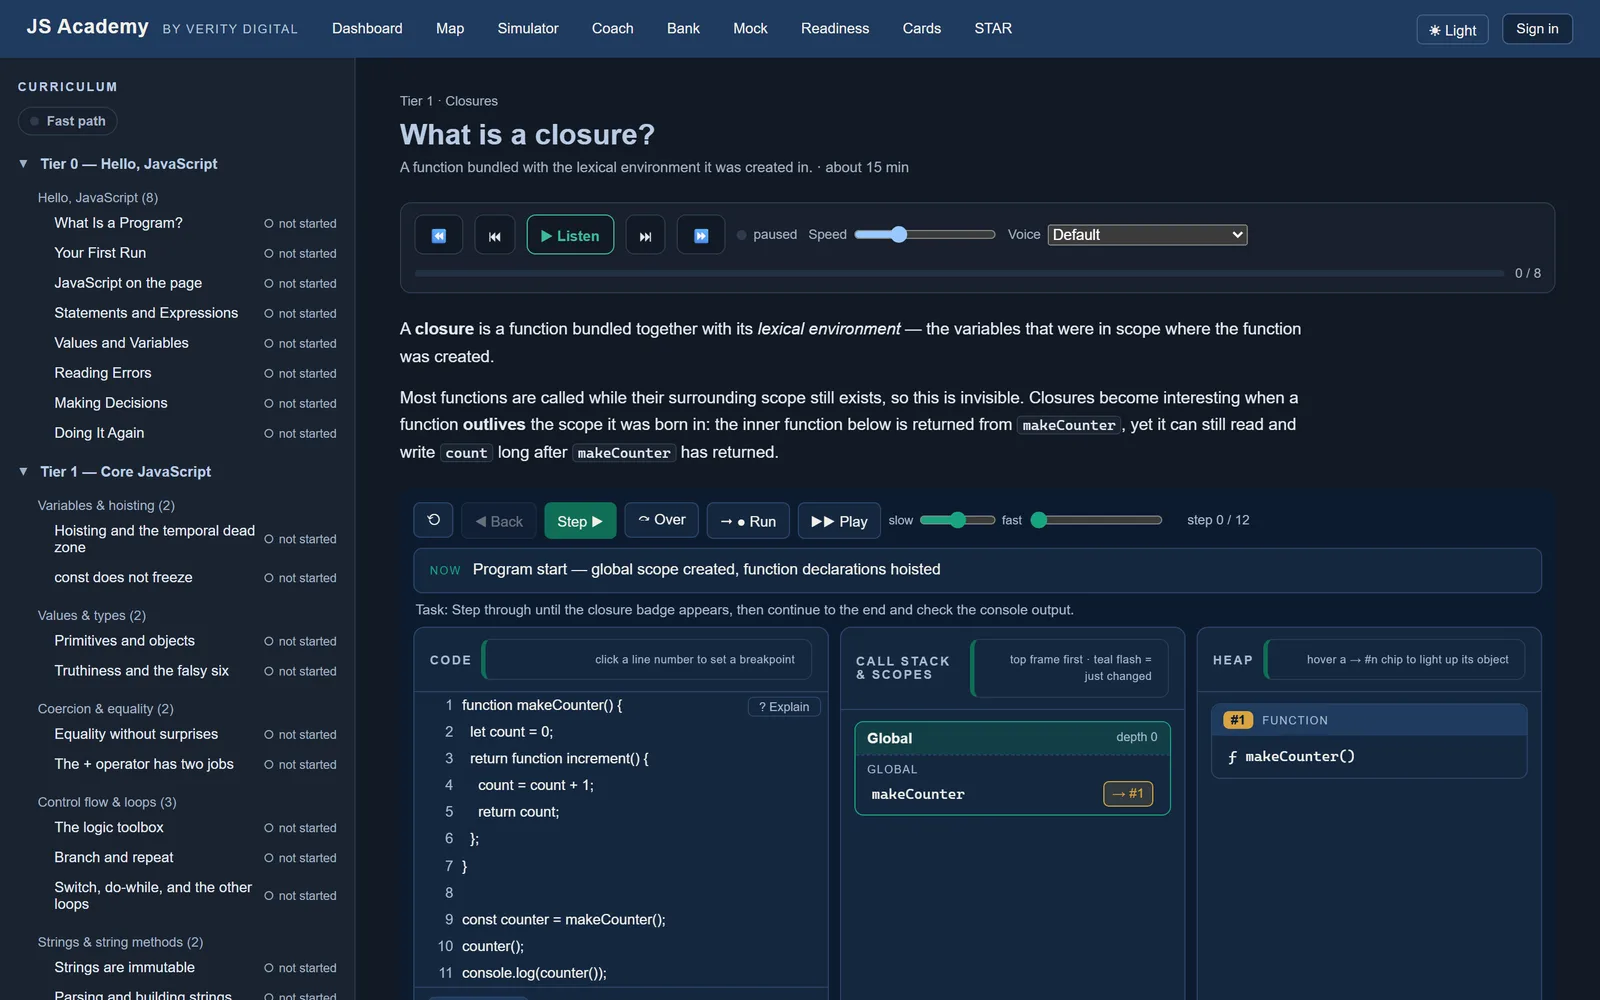Select the ƒ makeCounter() heap object
1600x1000 pixels.
(x=1369, y=757)
